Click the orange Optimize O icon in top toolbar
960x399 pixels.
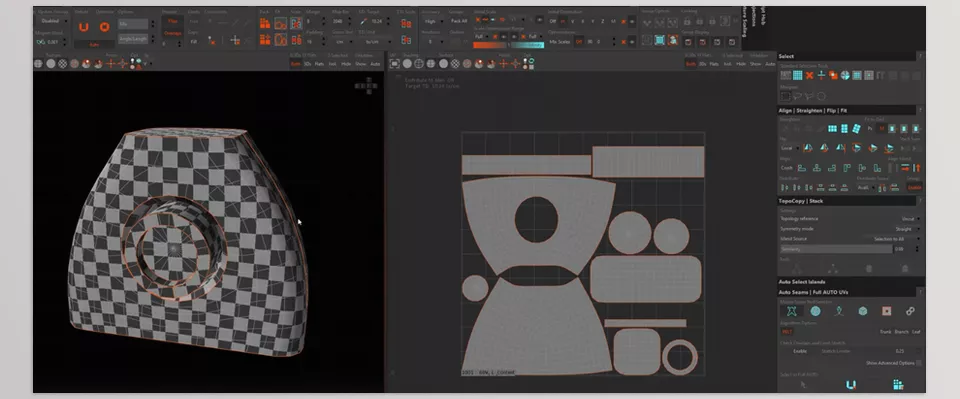104,27
